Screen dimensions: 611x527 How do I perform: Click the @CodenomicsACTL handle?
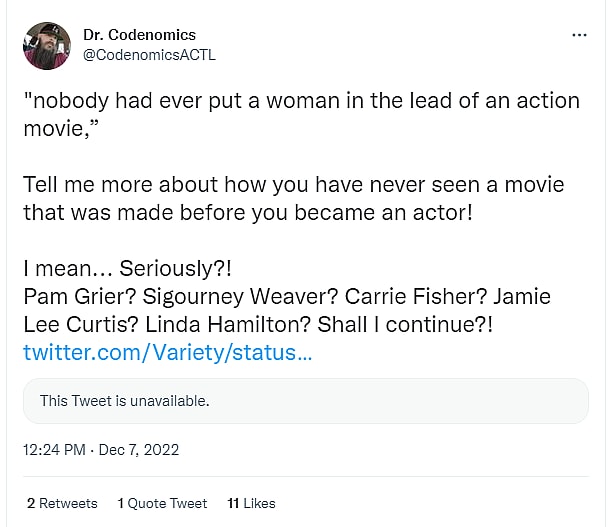click(148, 55)
